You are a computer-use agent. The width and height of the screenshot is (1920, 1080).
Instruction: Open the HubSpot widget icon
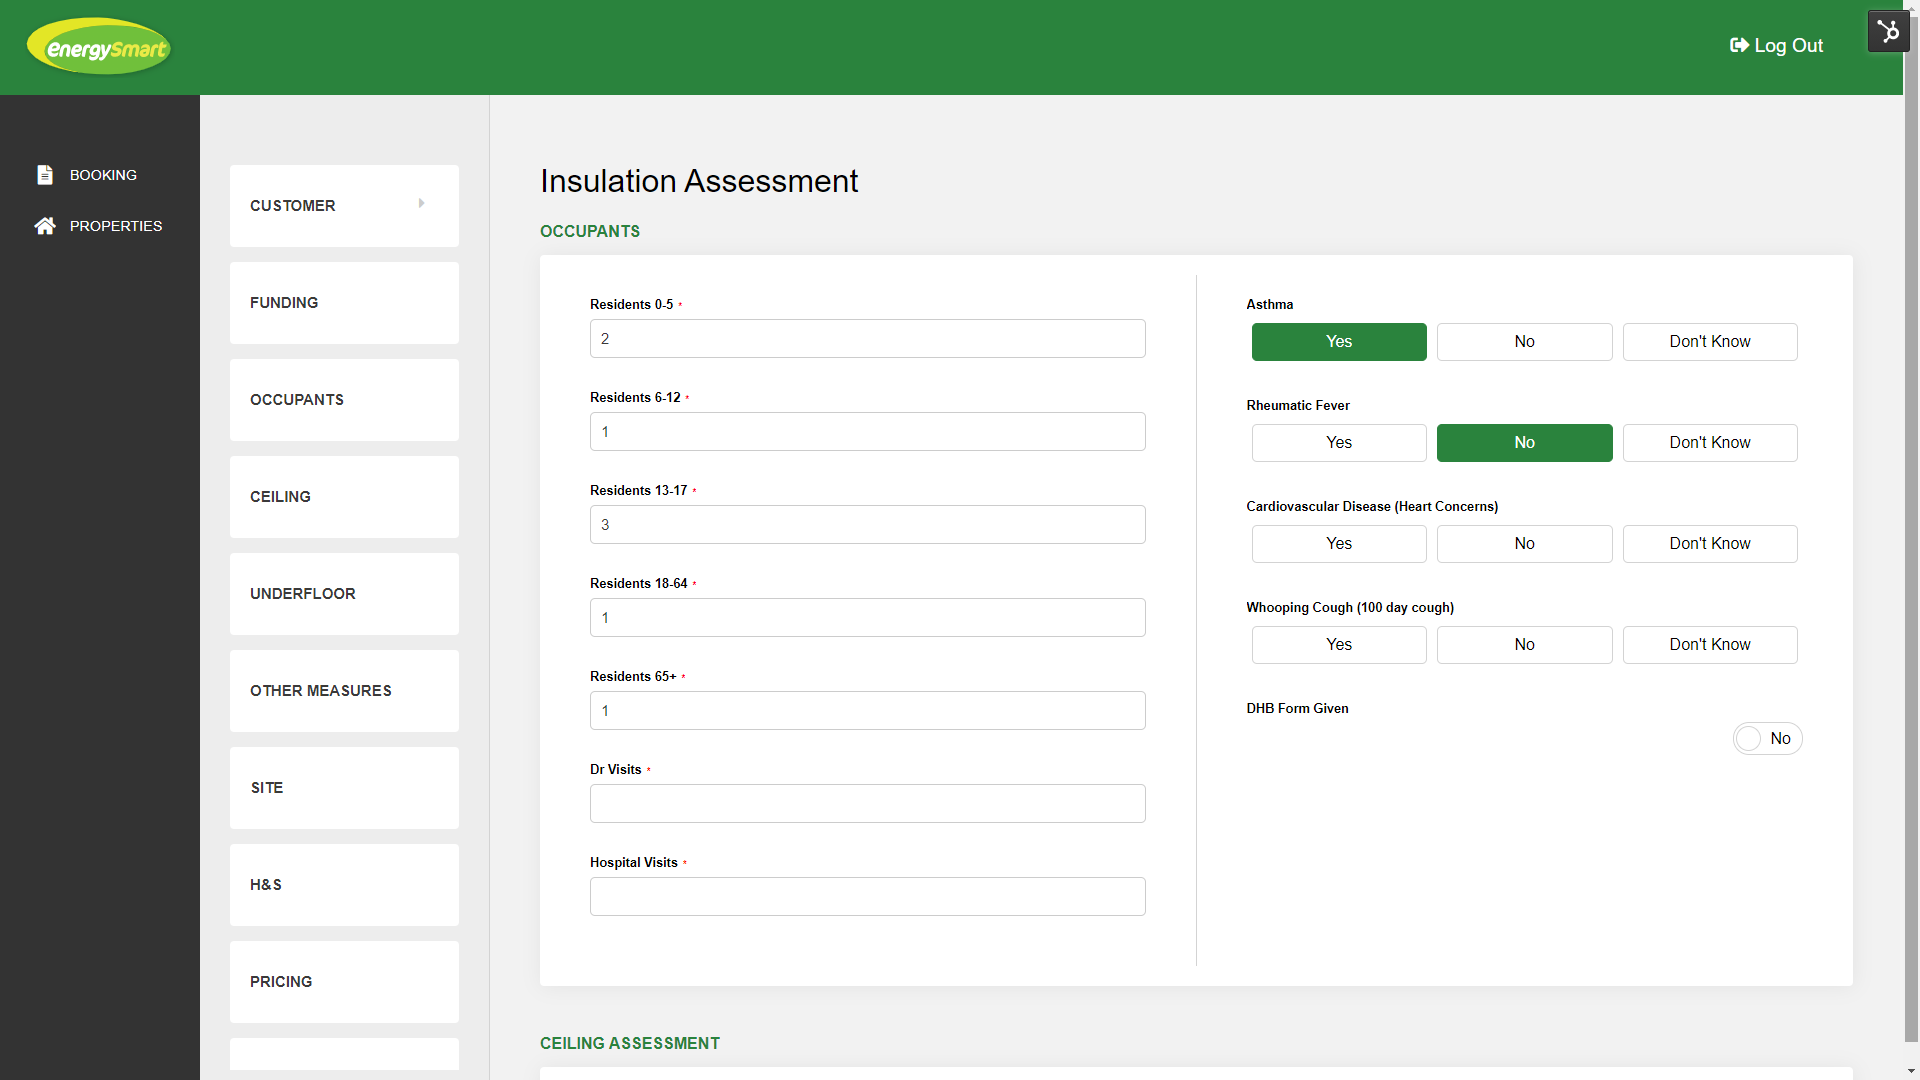point(1888,32)
